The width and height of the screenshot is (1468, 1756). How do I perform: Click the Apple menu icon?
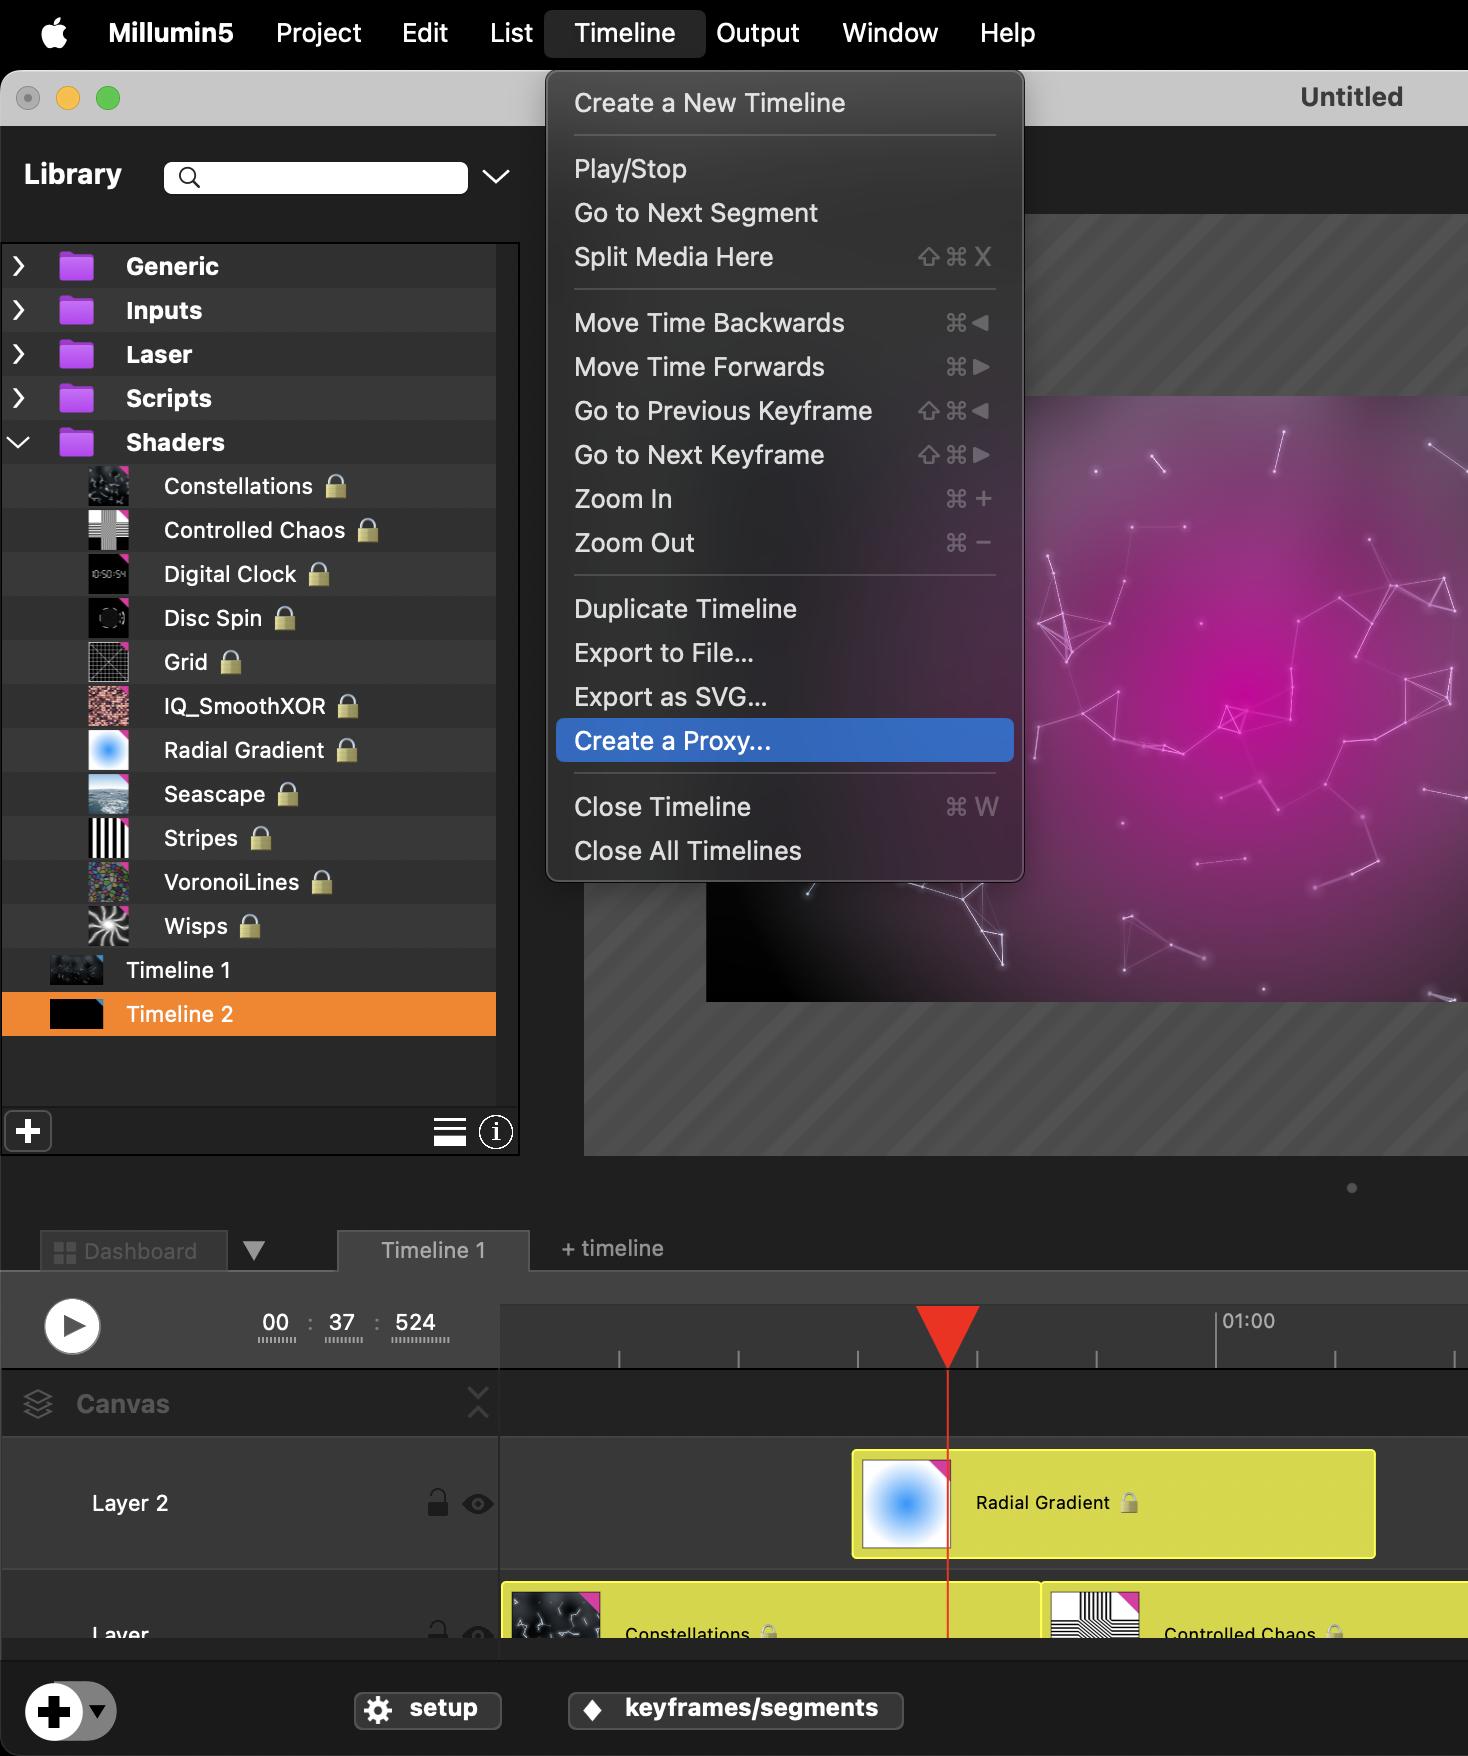click(54, 33)
